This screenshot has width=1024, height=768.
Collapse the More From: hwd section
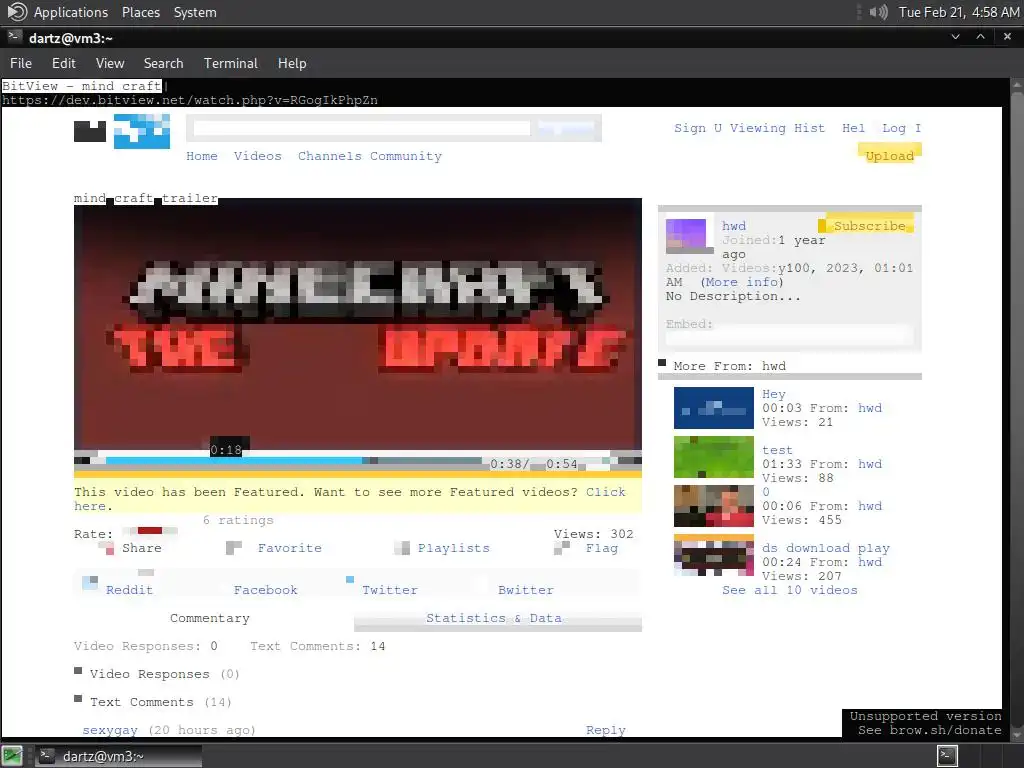662,362
